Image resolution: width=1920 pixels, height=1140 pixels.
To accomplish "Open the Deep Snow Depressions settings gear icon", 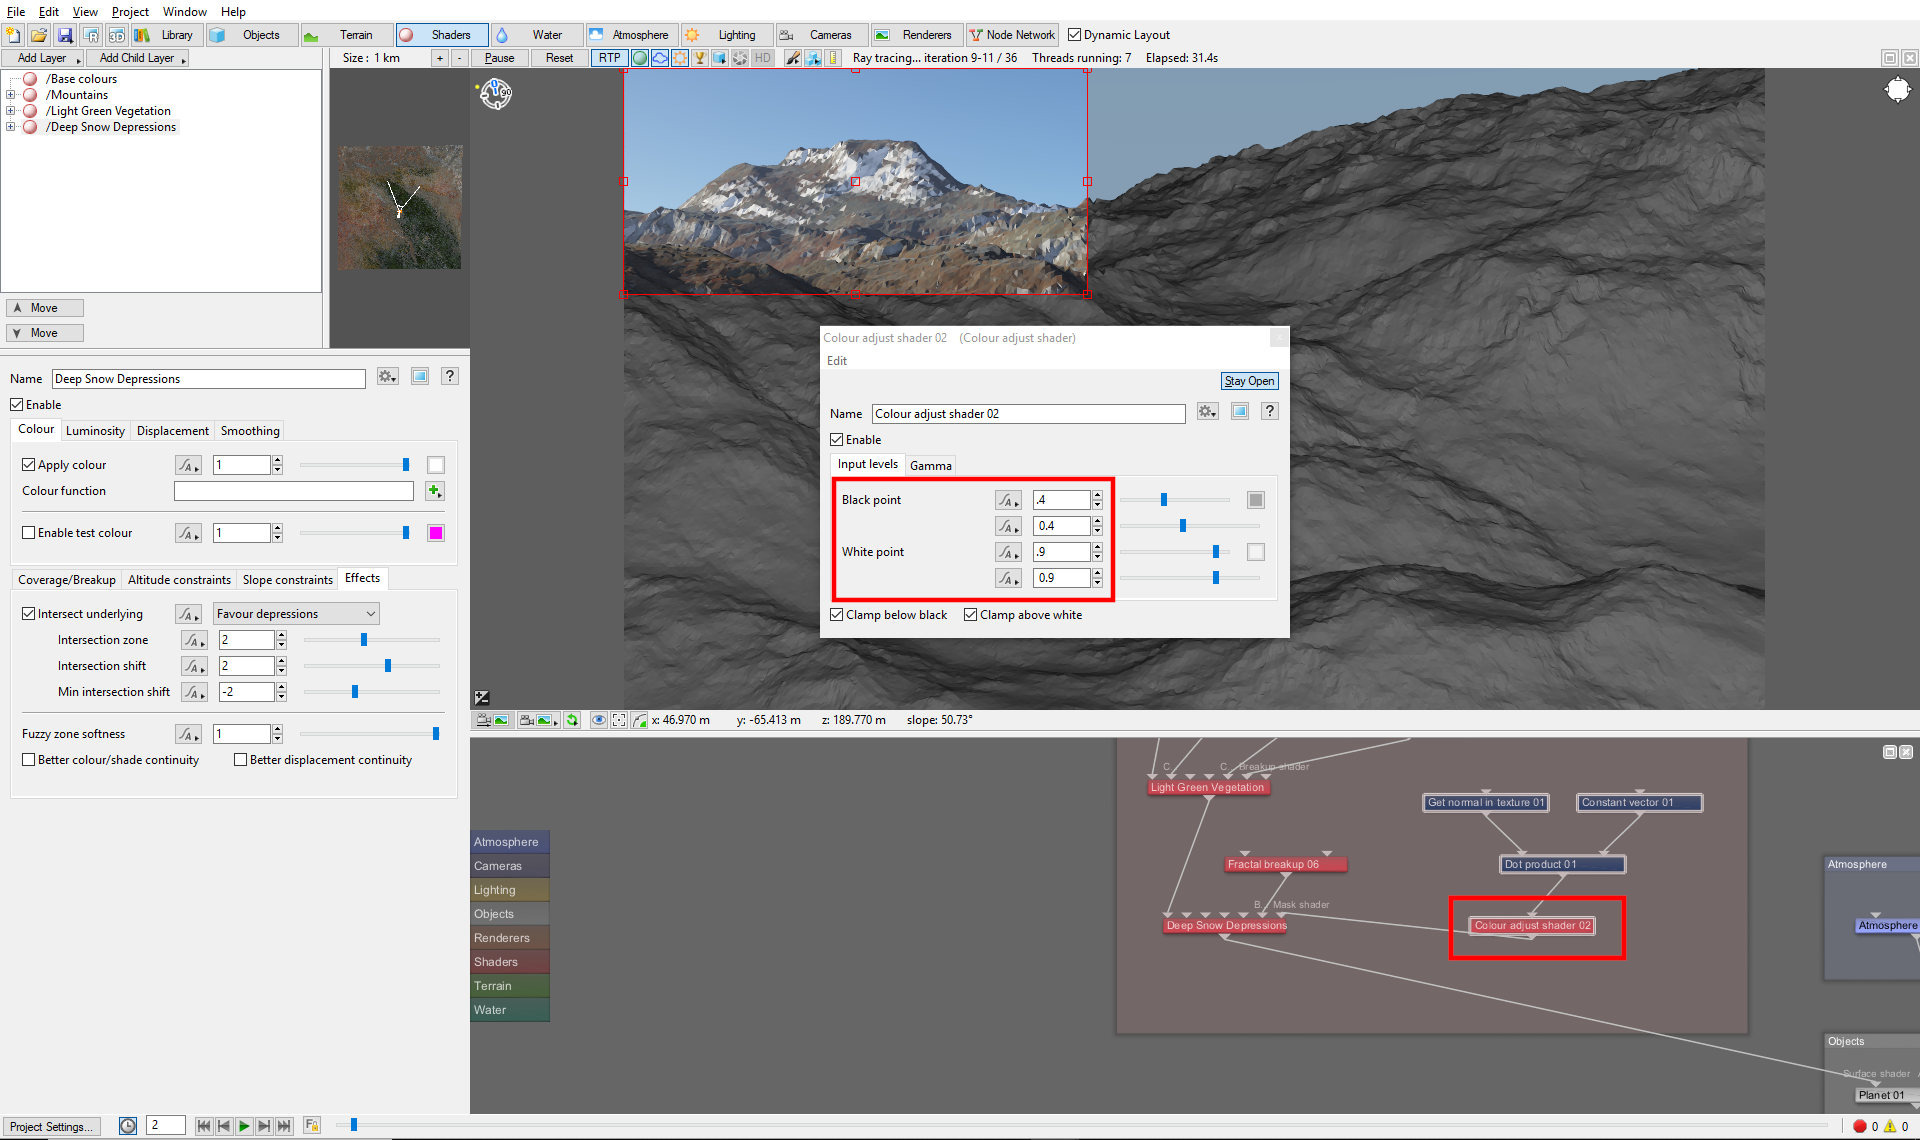I will click(388, 377).
